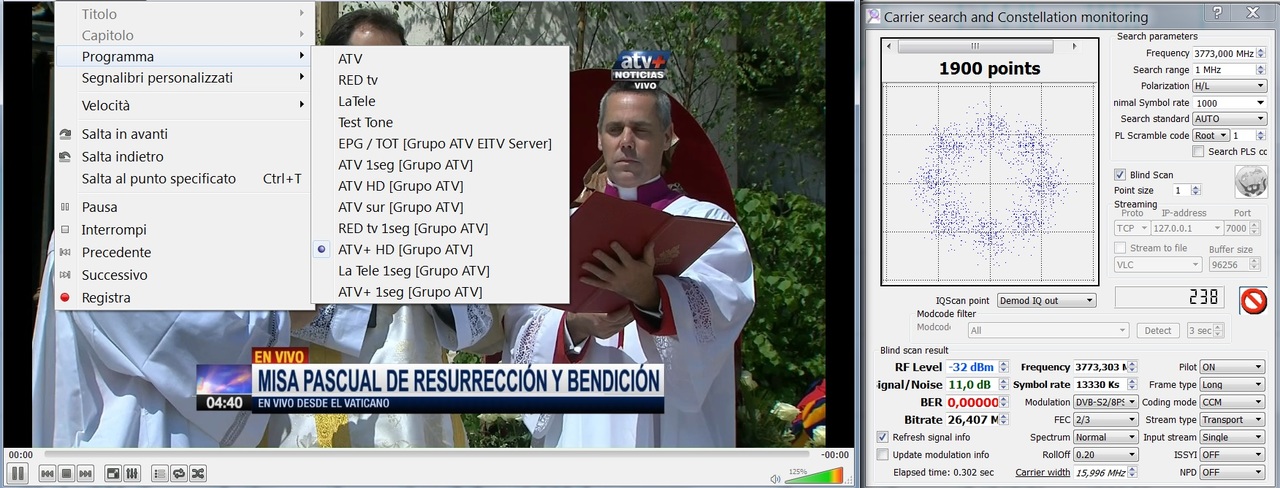Expand the Programma submenu
This screenshot has height=488, width=1280.
point(185,56)
